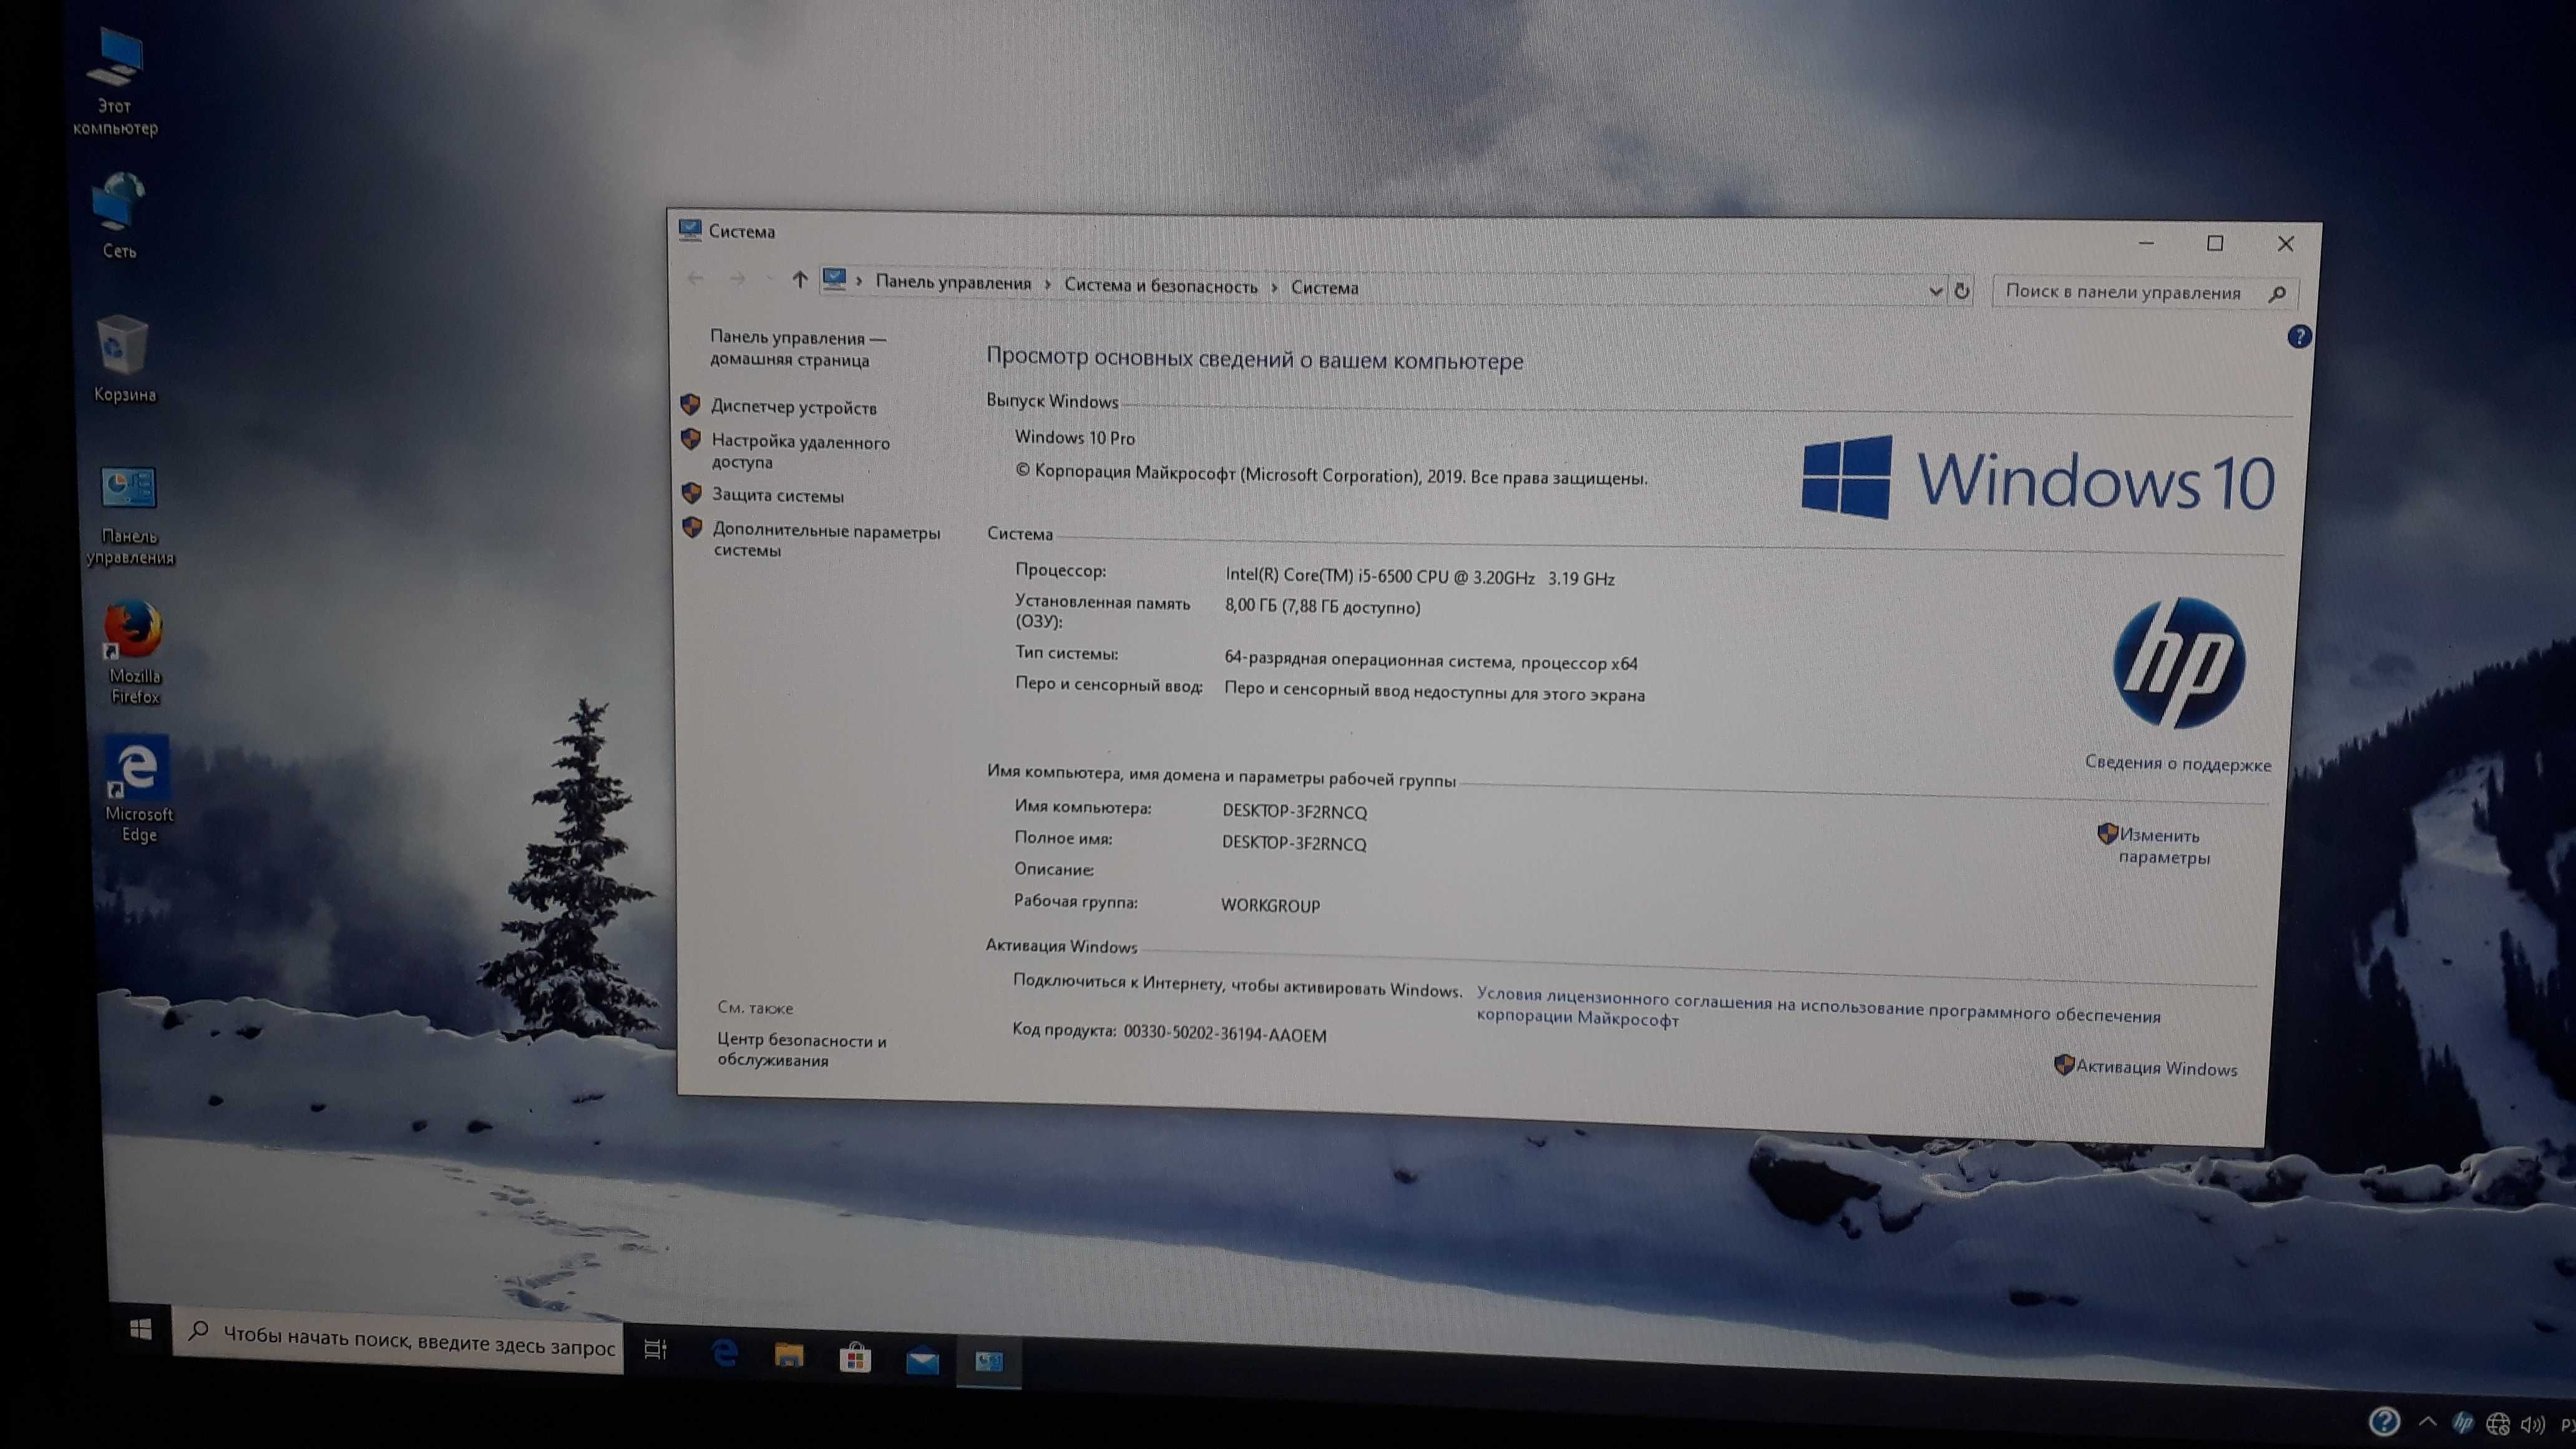Image resolution: width=2576 pixels, height=1449 pixels.
Task: Click the HP logo image
Action: pyautogui.click(x=2179, y=663)
